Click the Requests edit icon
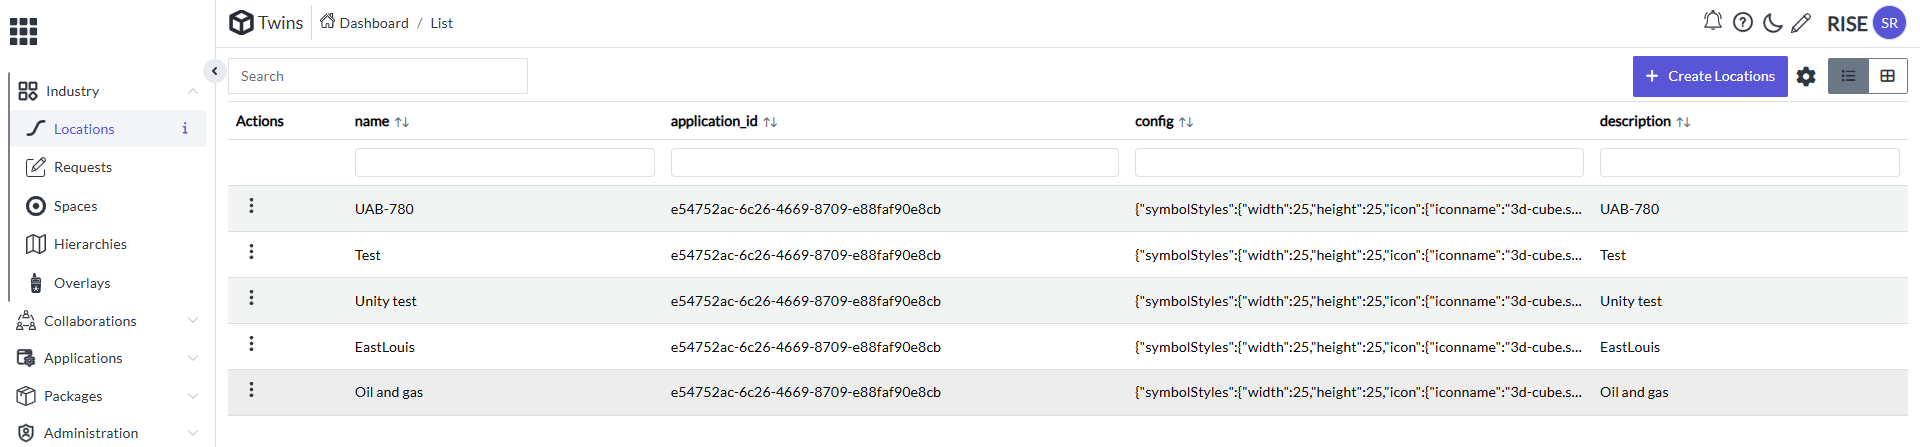This screenshot has width=1920, height=447. [x=36, y=166]
